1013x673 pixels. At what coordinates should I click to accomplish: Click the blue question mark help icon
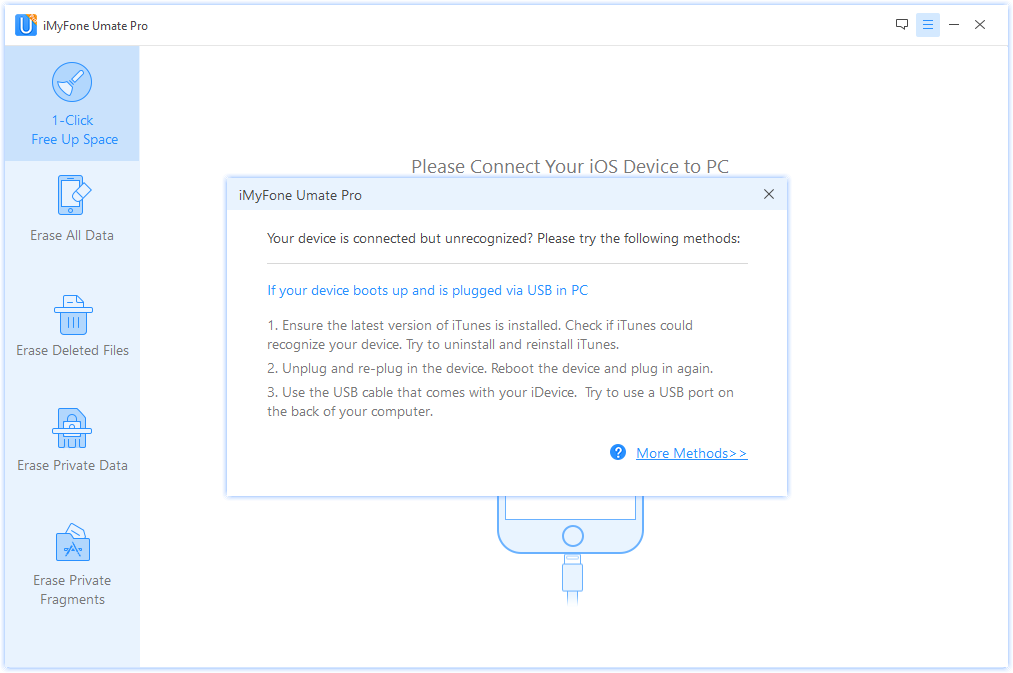pyautogui.click(x=618, y=452)
